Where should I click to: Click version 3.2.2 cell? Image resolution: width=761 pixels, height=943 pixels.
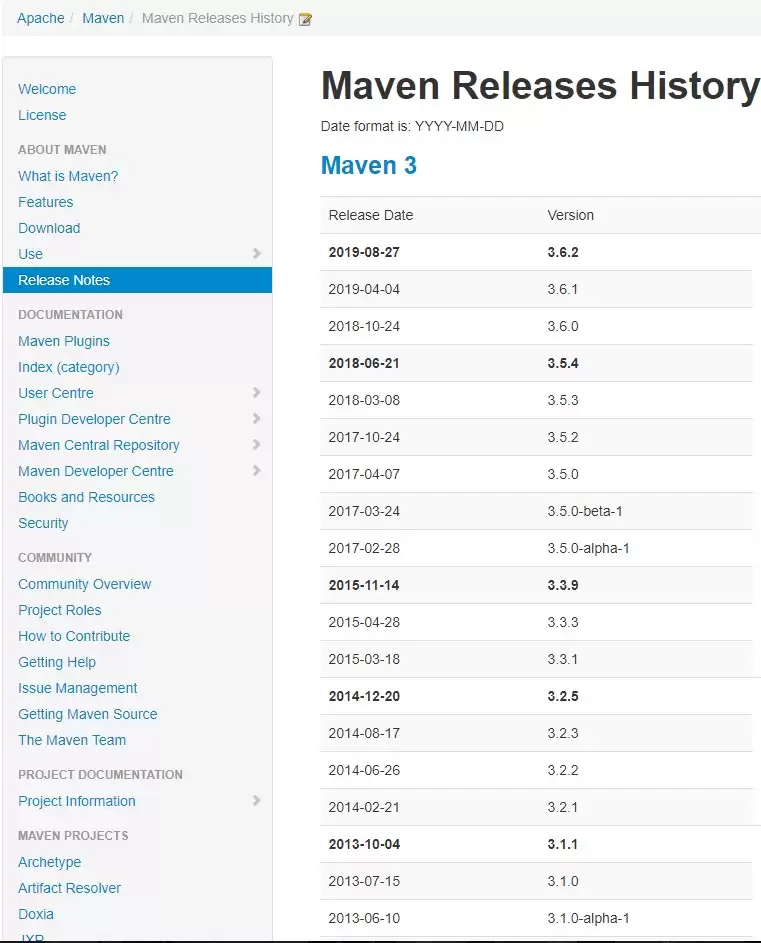pos(563,770)
